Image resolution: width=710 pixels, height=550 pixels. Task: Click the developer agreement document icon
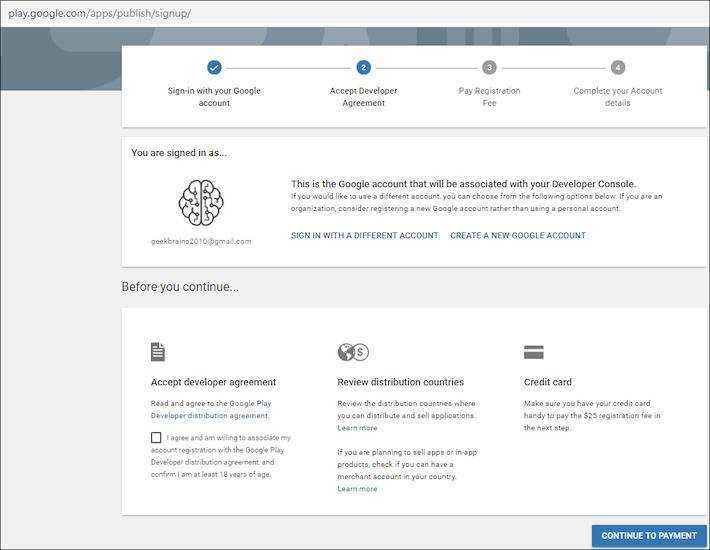(158, 352)
